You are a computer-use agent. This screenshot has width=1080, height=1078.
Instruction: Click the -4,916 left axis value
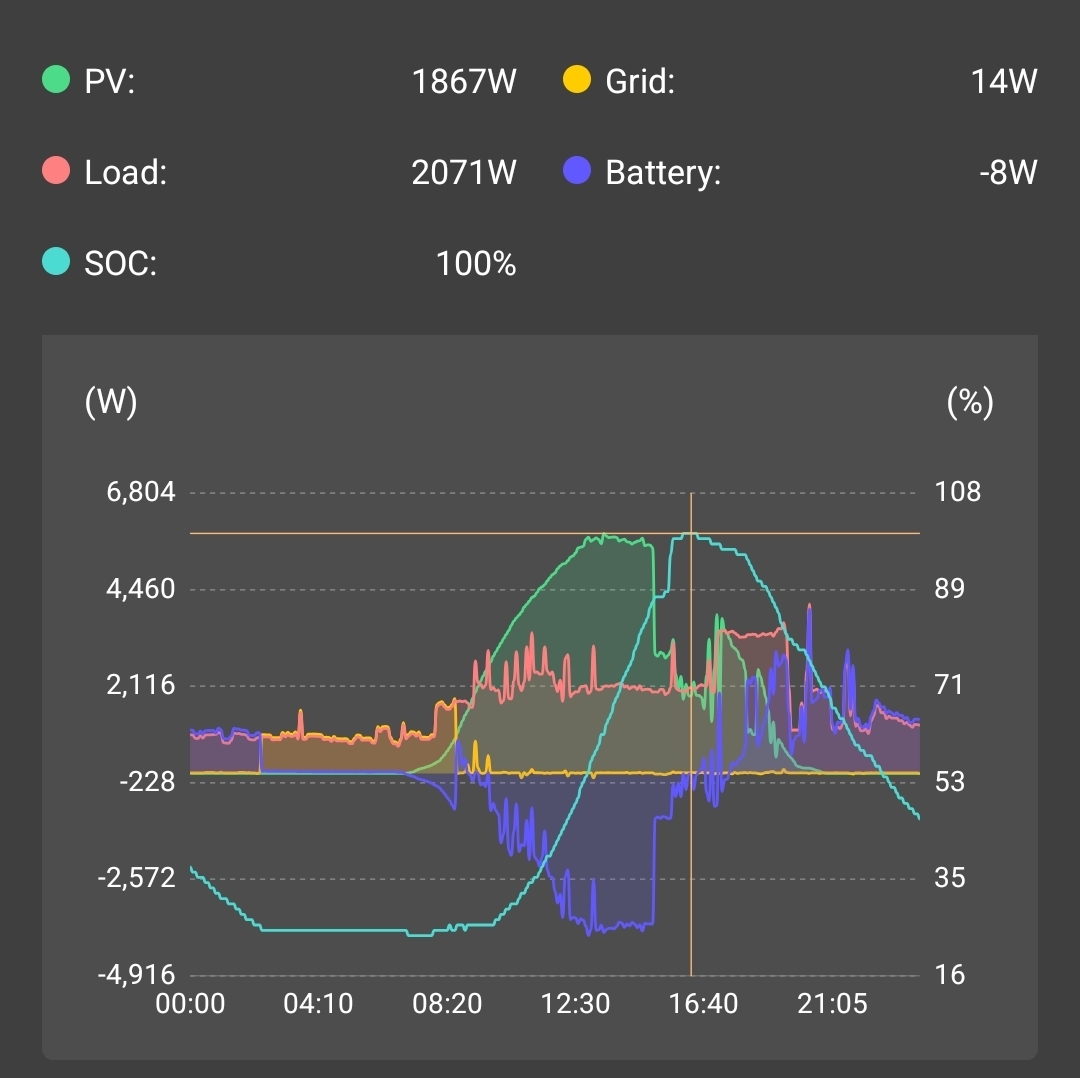click(136, 975)
